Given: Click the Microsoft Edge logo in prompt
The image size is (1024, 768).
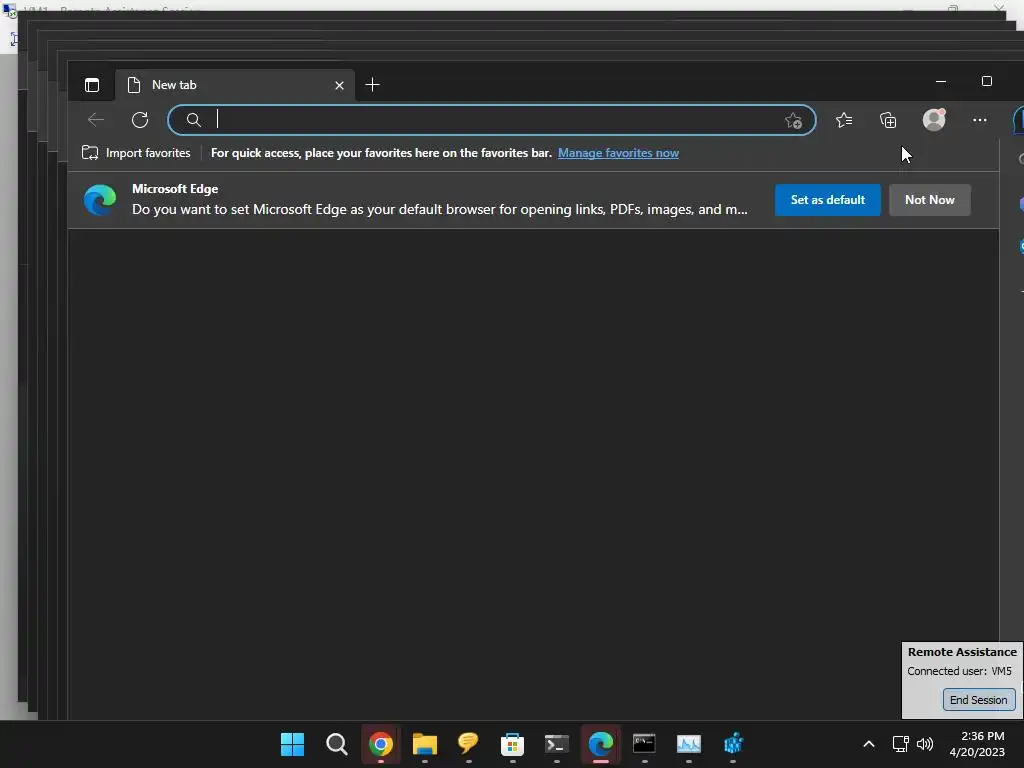Looking at the screenshot, I should pos(100,200).
